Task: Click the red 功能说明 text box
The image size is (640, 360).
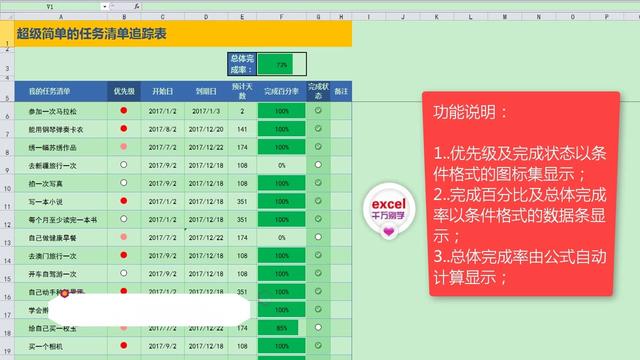Action: point(521,193)
